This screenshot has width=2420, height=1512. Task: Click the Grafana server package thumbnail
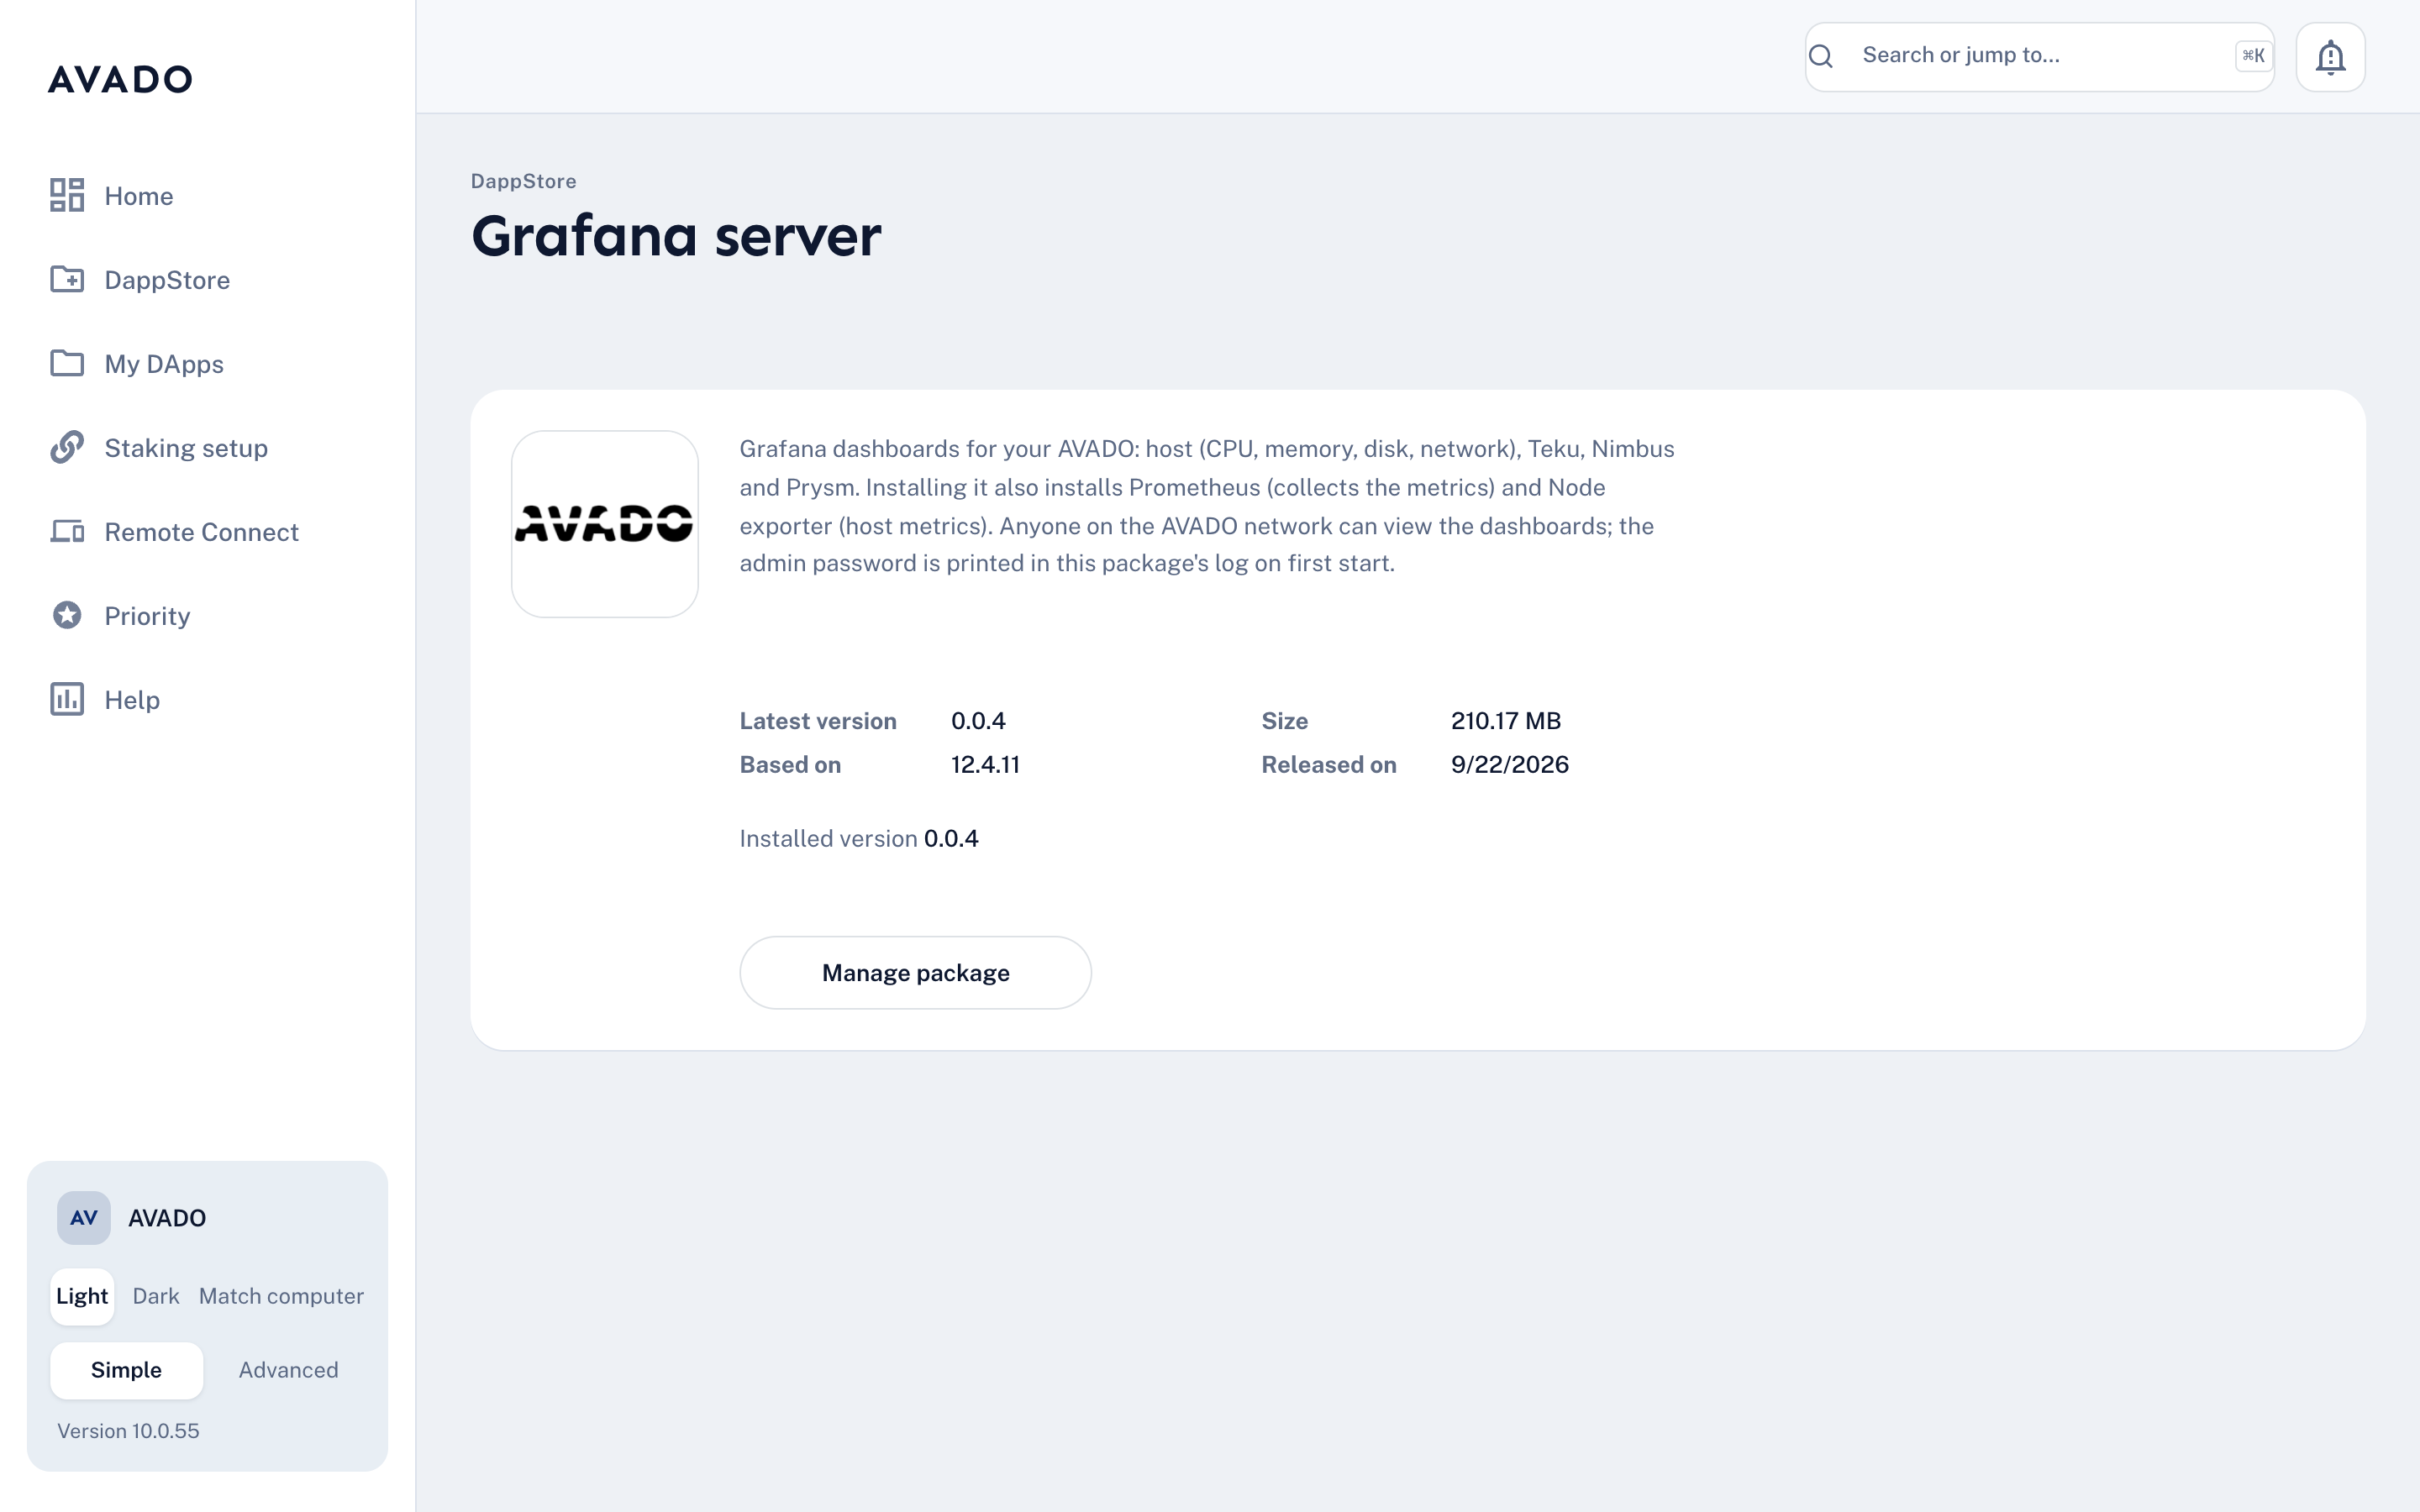coord(605,524)
